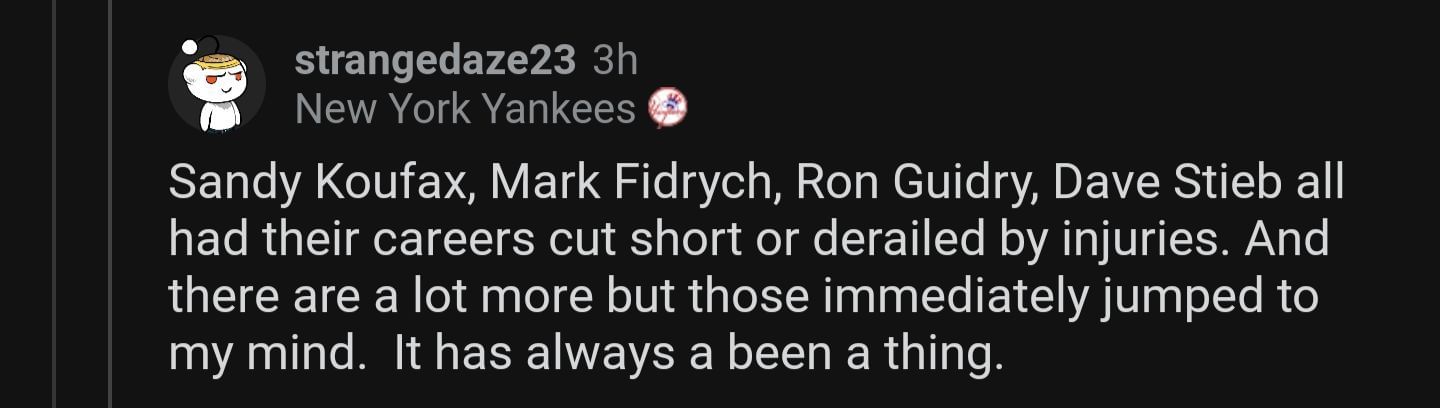Open strangedaze23's Snoo avatar
The image size is (1440, 408).
216,85
